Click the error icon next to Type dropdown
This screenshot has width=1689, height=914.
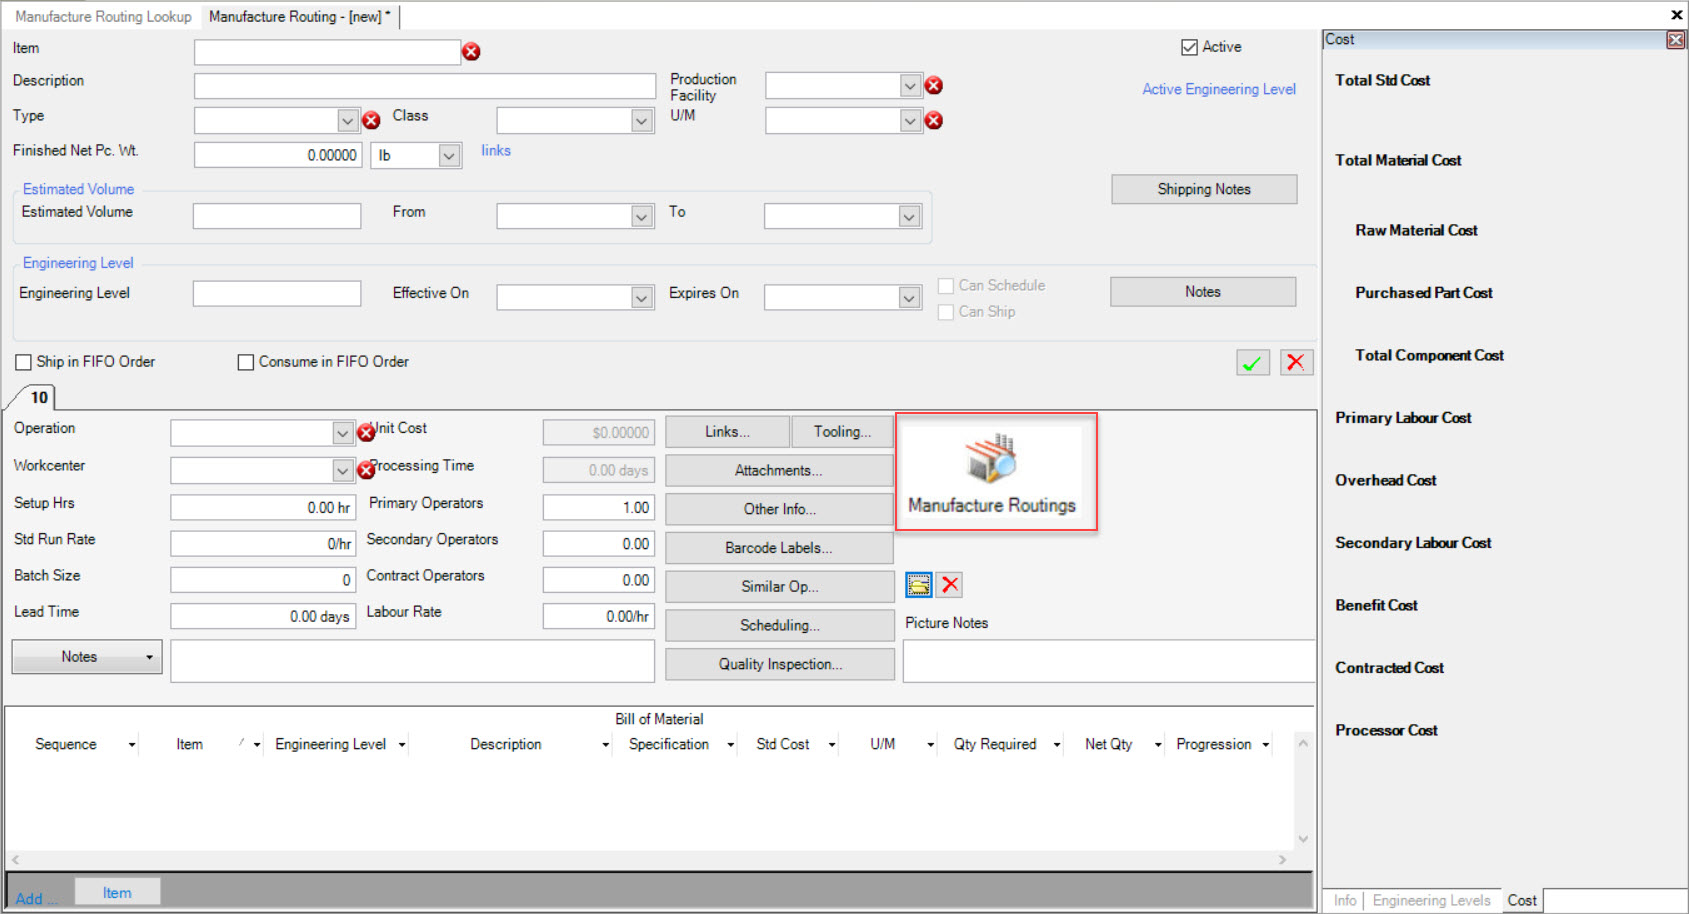pyautogui.click(x=371, y=121)
